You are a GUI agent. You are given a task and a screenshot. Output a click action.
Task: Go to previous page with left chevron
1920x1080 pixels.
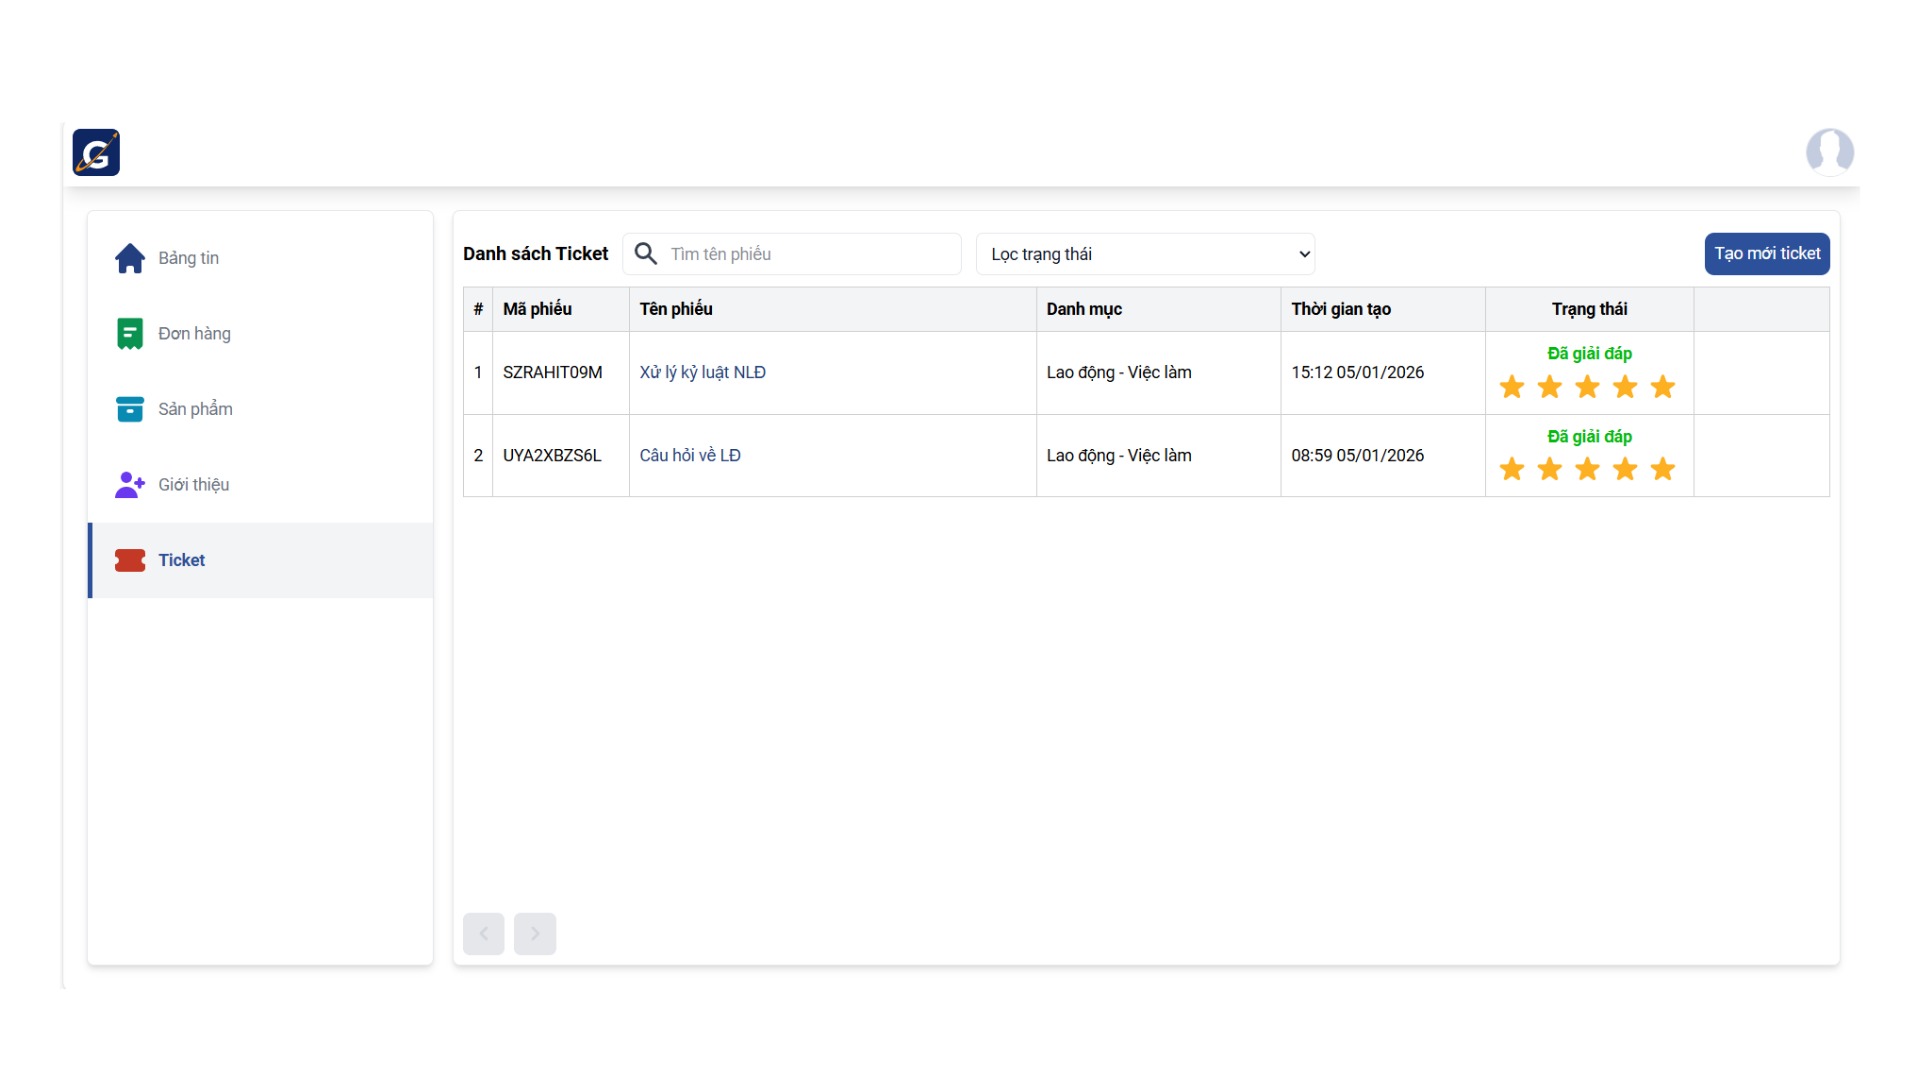pyautogui.click(x=484, y=933)
